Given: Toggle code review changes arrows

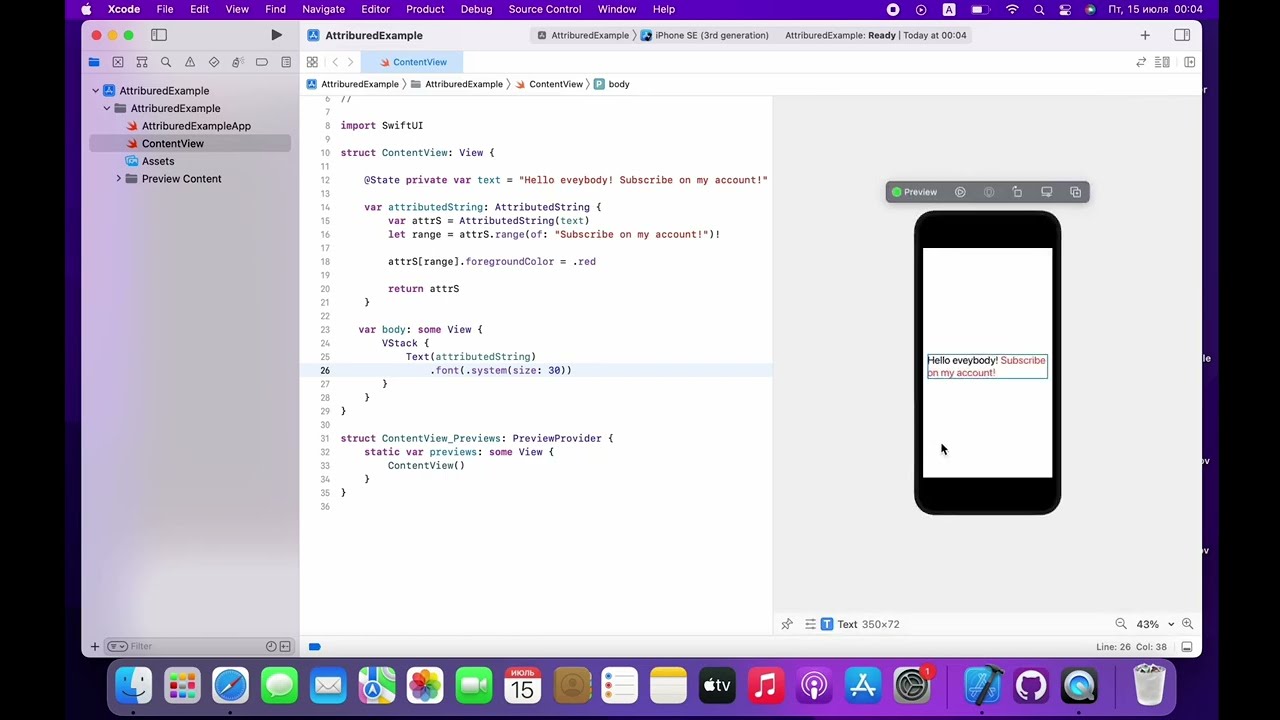Looking at the screenshot, I should click(1141, 62).
